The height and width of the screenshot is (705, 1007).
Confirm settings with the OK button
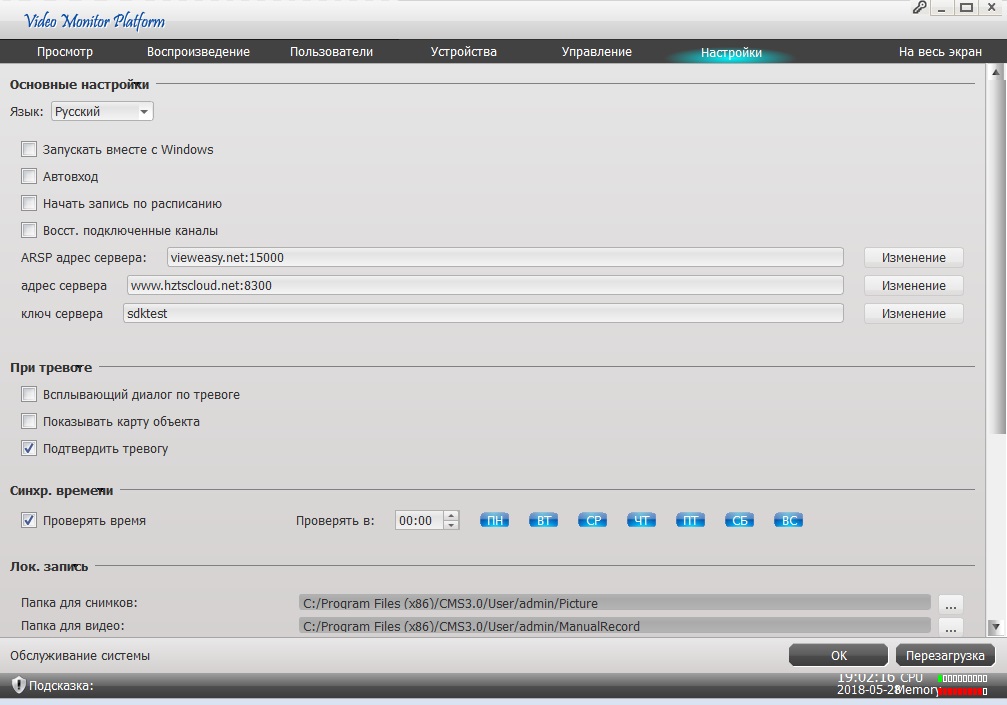click(x=838, y=656)
